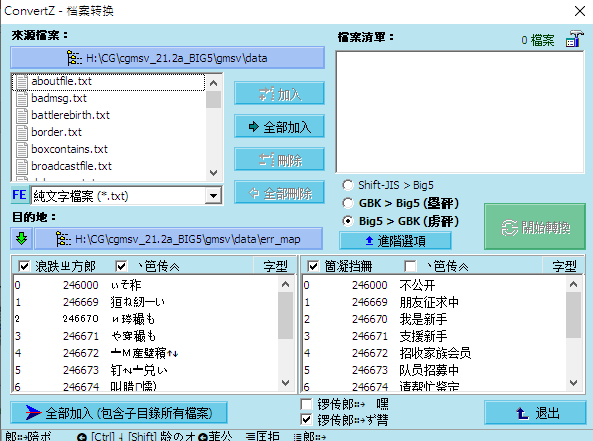Click the file list scroll down arrow
Image resolution: width=593 pixels, height=441 pixels.
click(x=213, y=173)
